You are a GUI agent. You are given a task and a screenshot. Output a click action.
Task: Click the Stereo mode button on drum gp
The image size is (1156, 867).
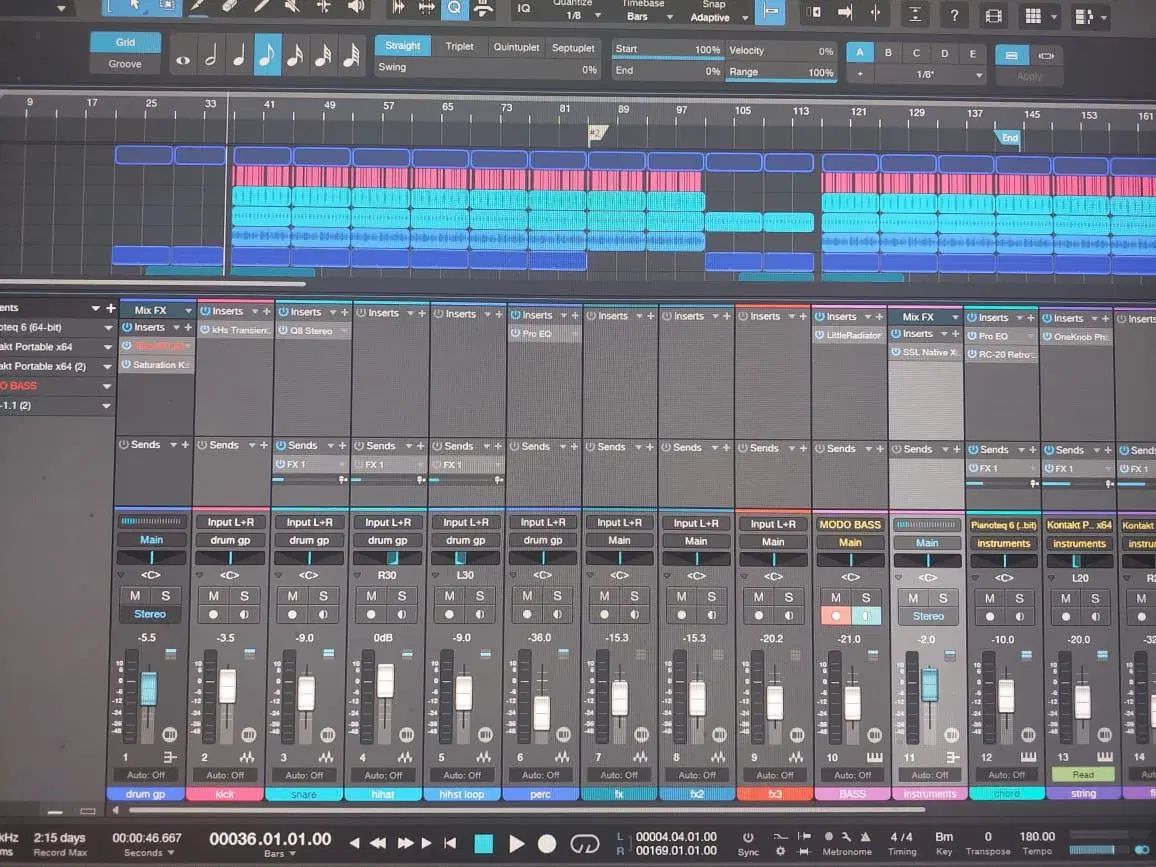150,613
